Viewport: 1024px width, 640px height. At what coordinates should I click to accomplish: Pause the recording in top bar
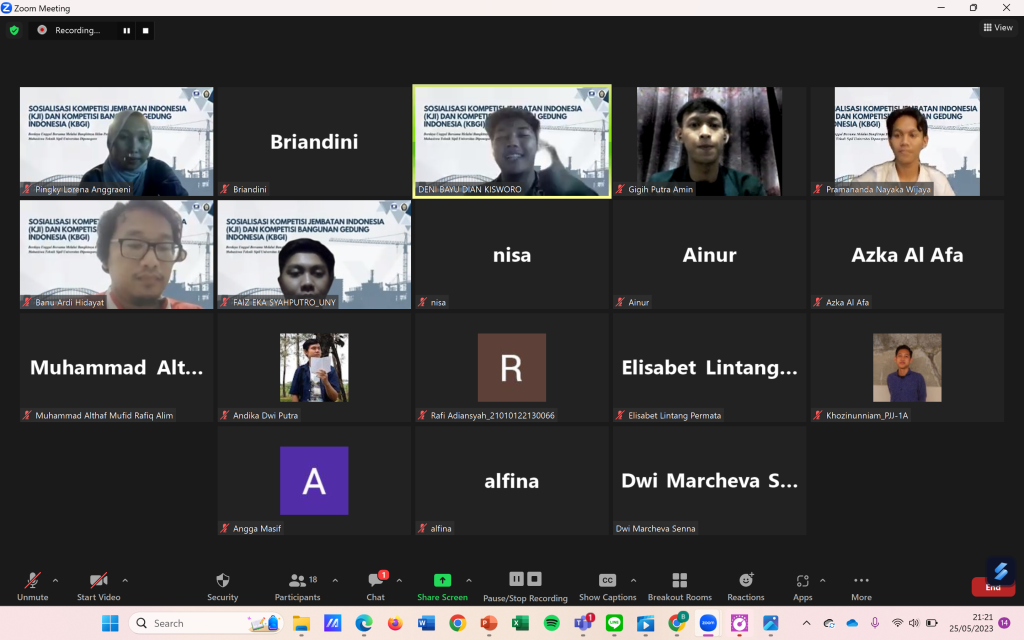(x=126, y=30)
